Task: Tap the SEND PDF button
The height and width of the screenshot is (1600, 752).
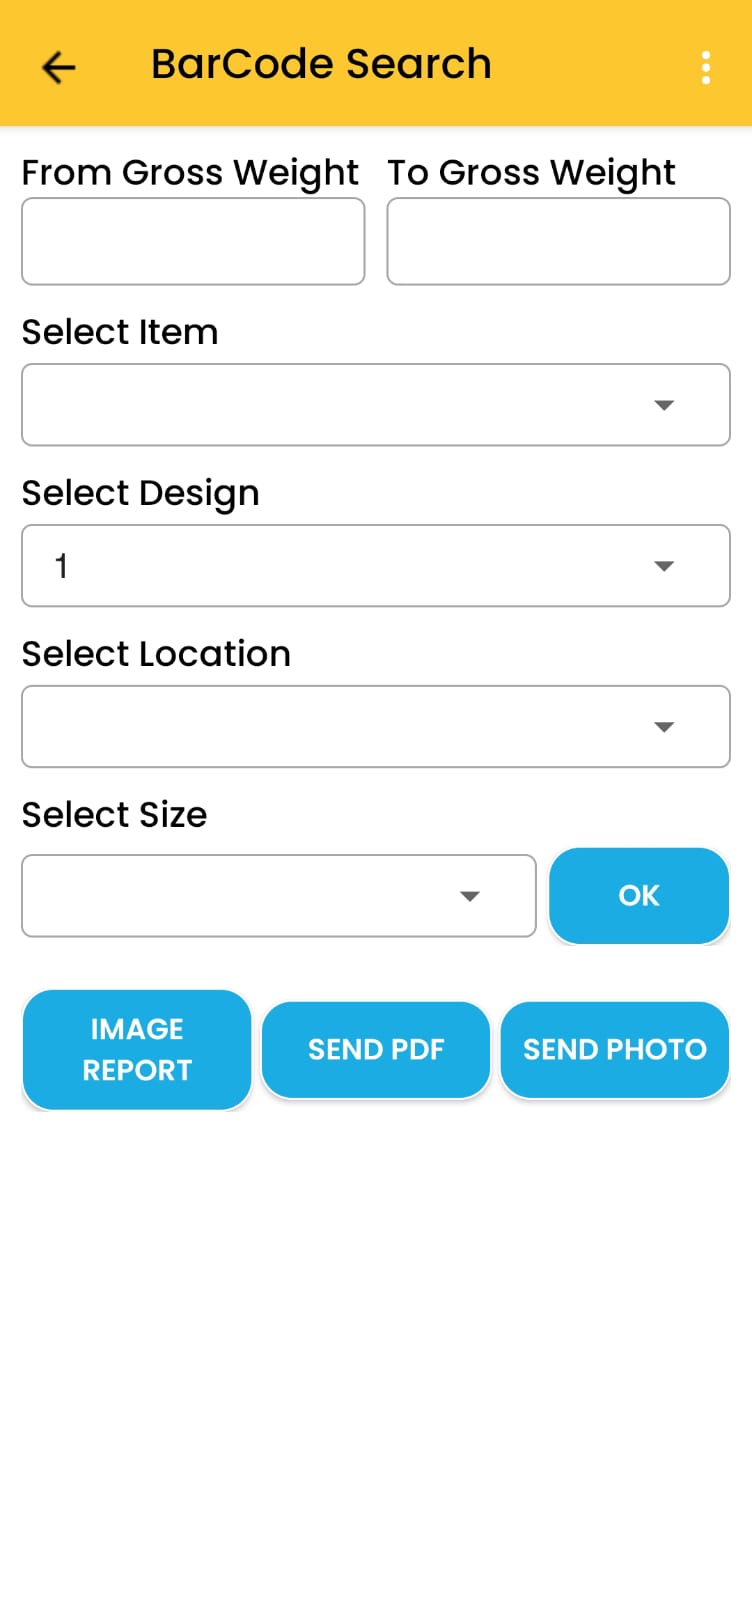Action: coord(376,1049)
